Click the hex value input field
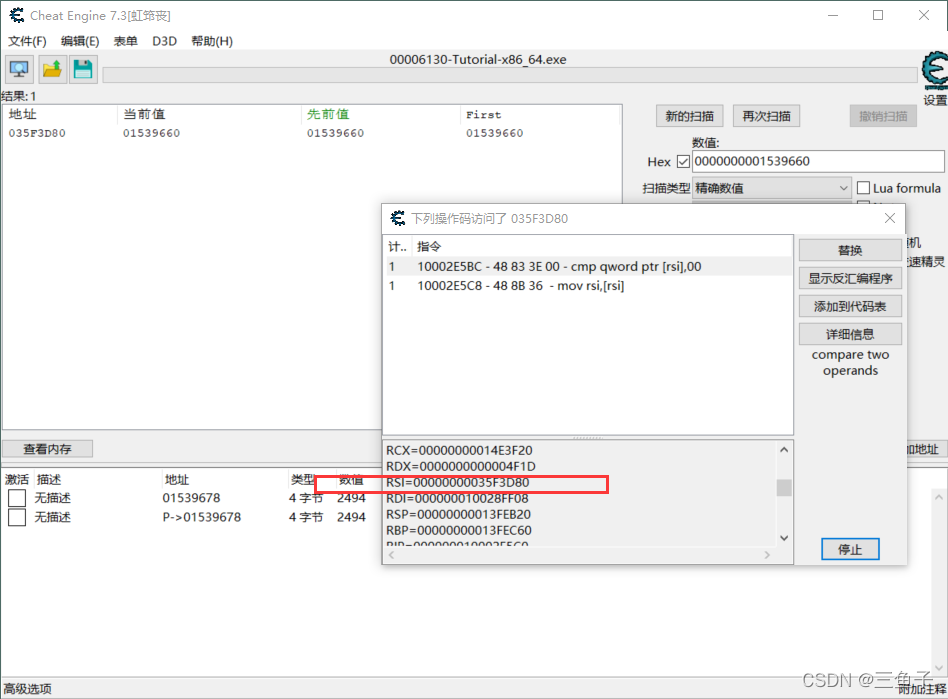The image size is (948, 699). tap(817, 161)
